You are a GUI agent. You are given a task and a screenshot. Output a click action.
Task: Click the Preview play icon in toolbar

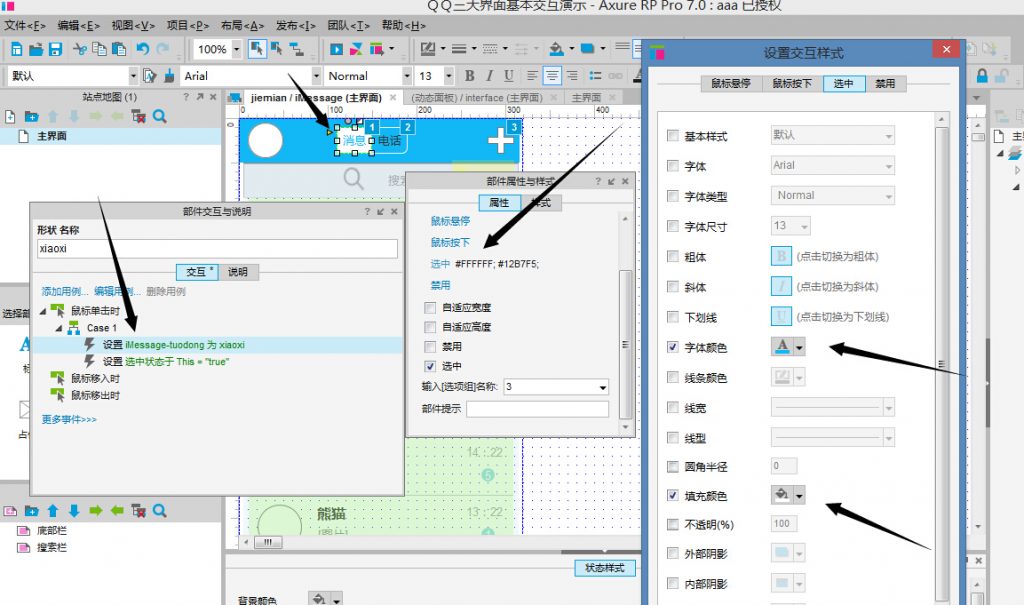pyautogui.click(x=337, y=49)
